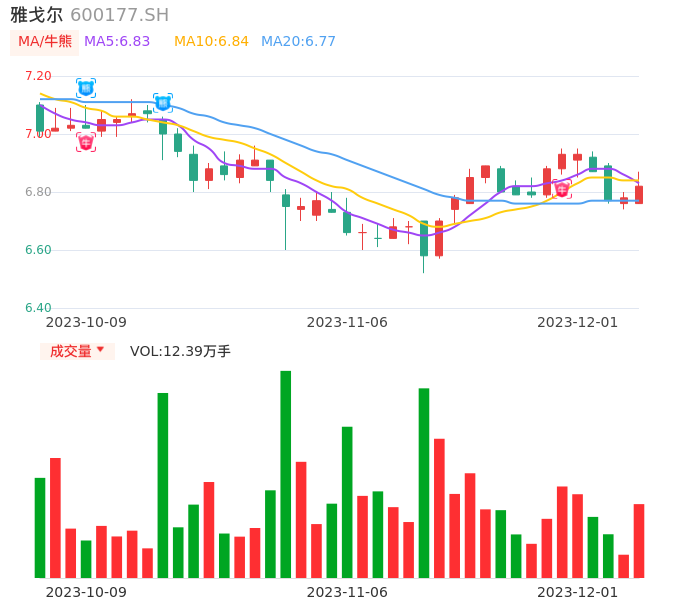Click the 2023-12-01 date label under the volume chart
The image size is (686, 606).
(577, 592)
